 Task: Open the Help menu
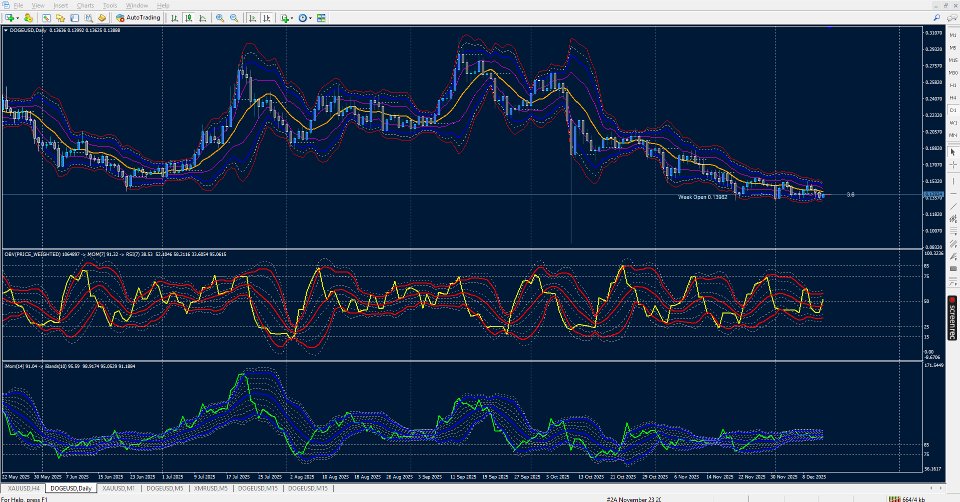coord(163,6)
